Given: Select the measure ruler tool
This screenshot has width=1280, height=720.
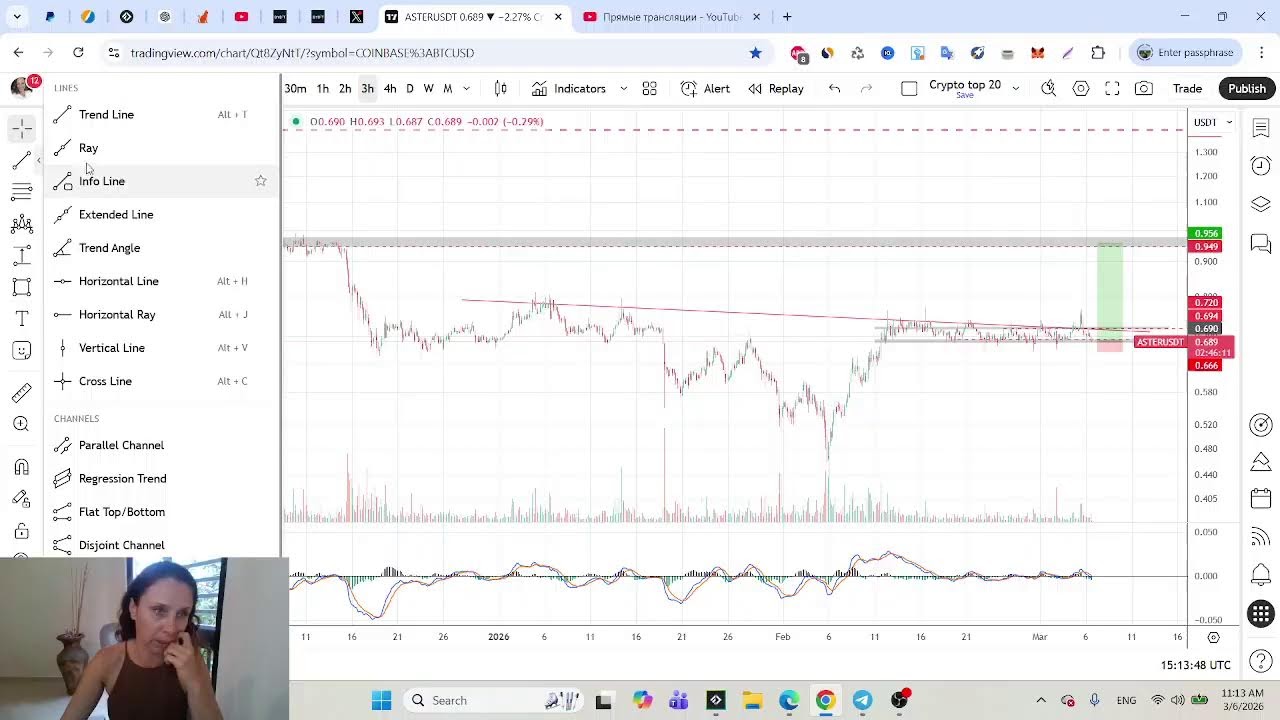Looking at the screenshot, I should click(x=21, y=393).
